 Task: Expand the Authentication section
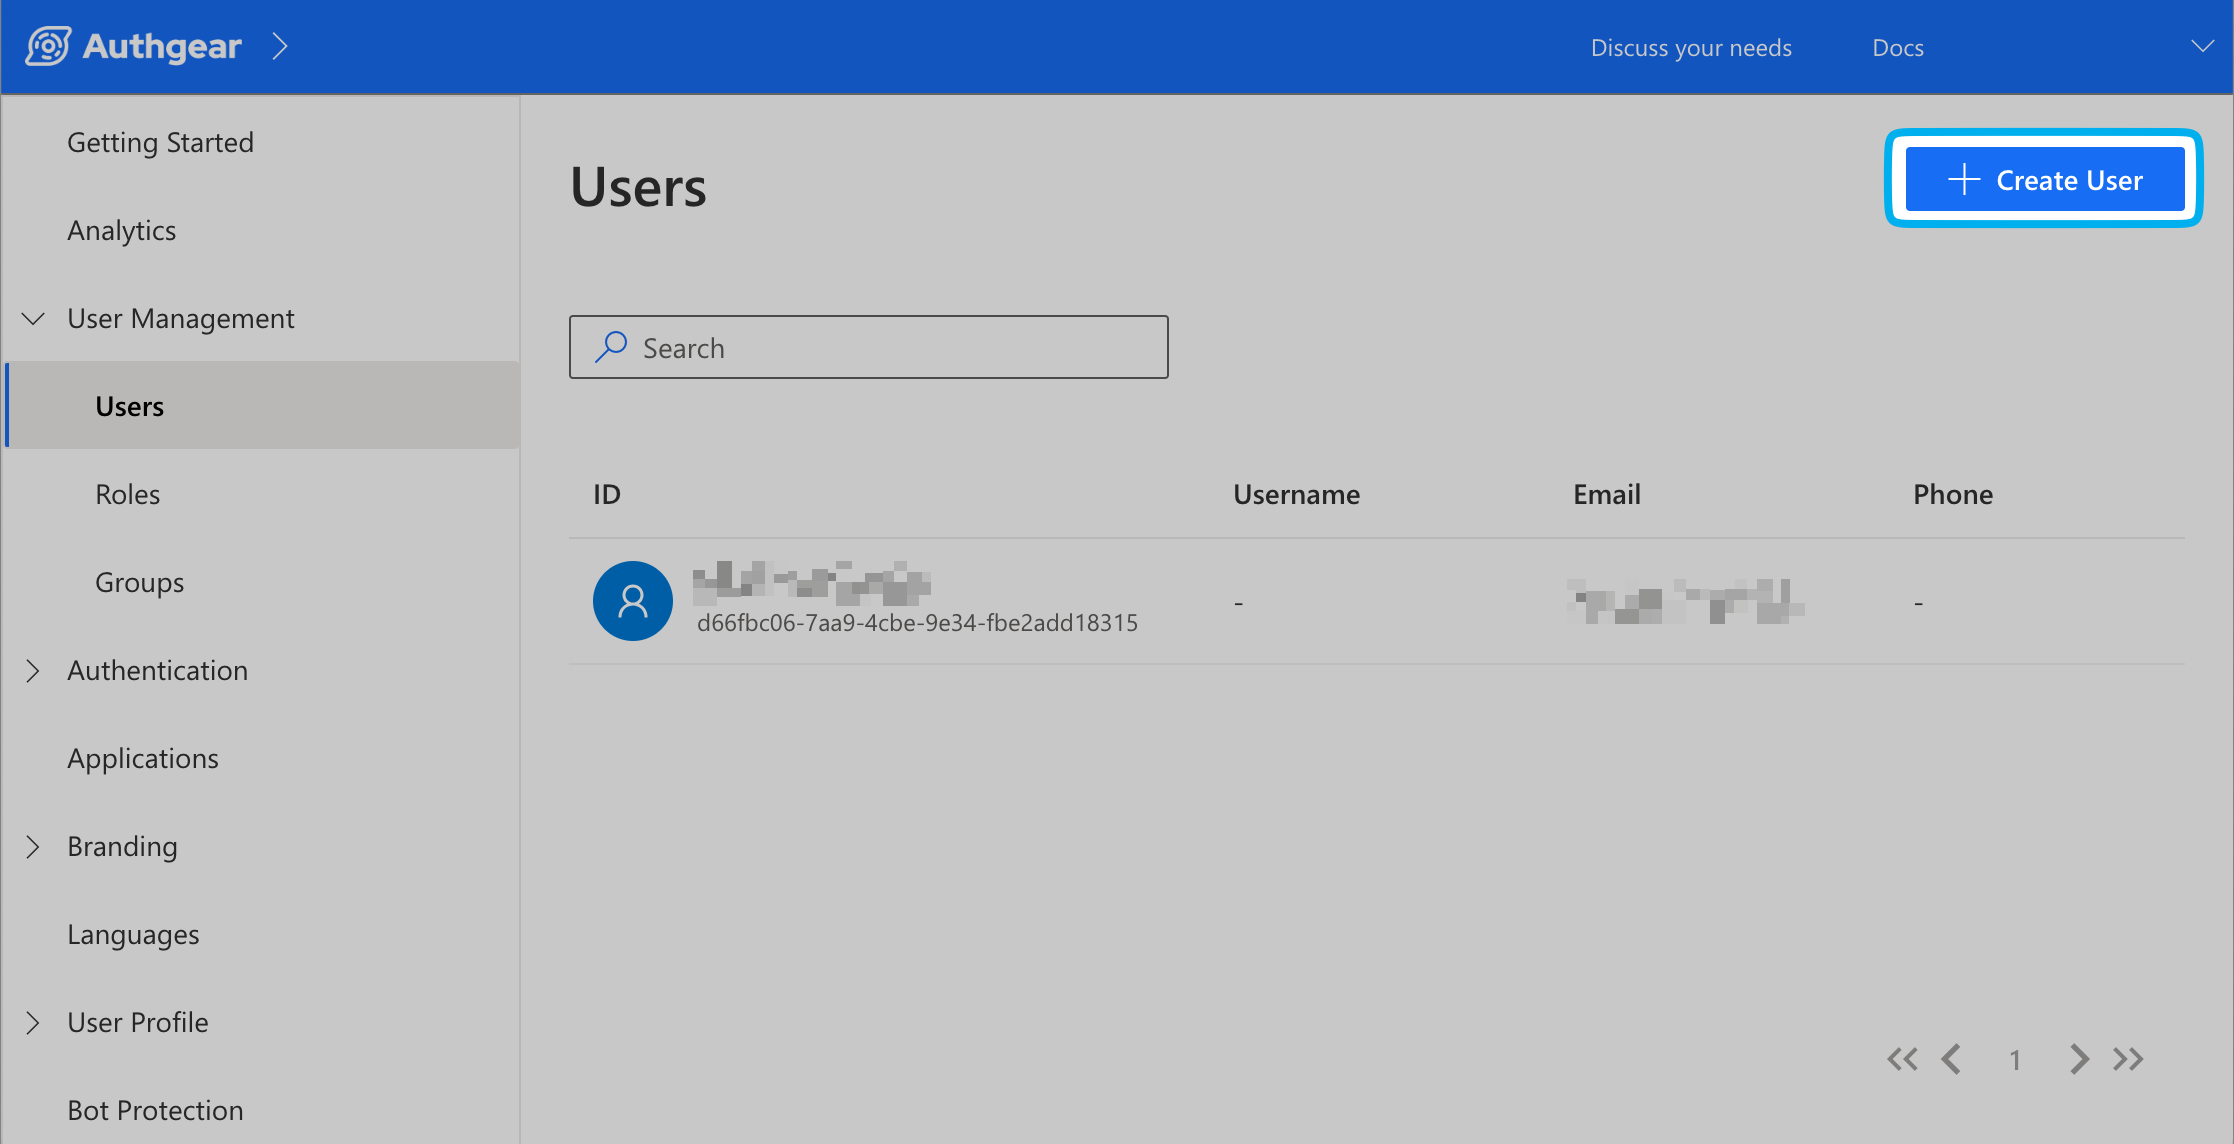[x=33, y=671]
